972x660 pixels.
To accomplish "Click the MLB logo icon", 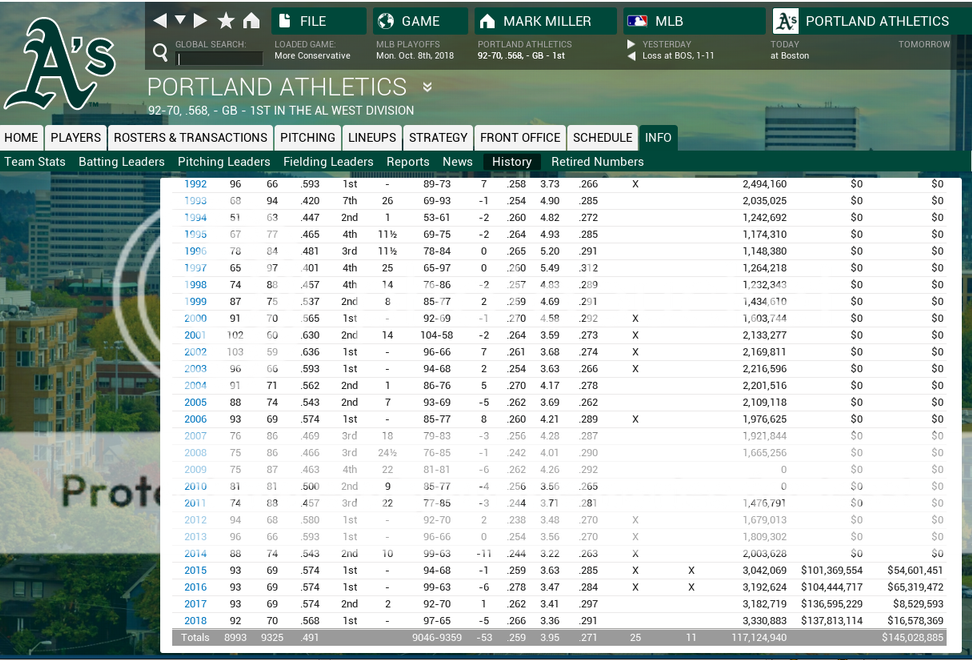I will 637,21.
